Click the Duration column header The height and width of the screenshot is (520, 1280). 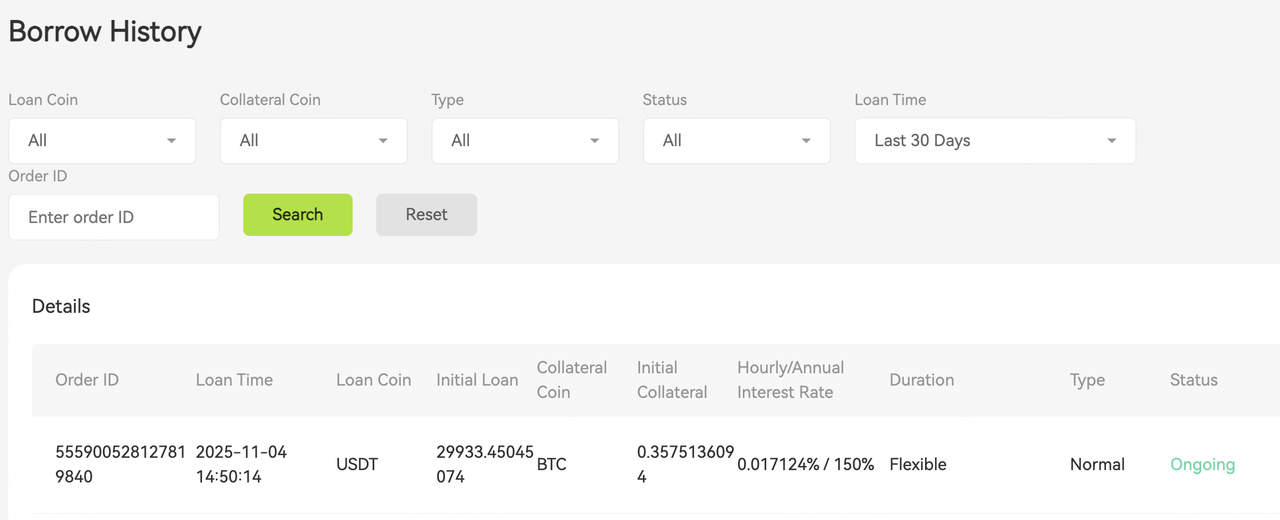[x=921, y=380]
